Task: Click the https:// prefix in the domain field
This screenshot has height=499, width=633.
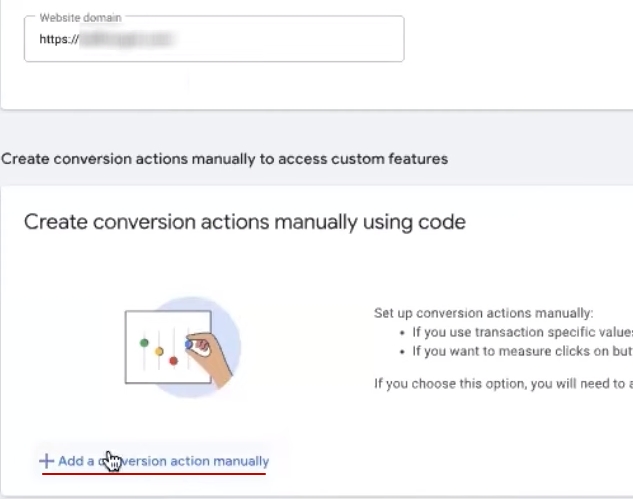Action: (59, 40)
